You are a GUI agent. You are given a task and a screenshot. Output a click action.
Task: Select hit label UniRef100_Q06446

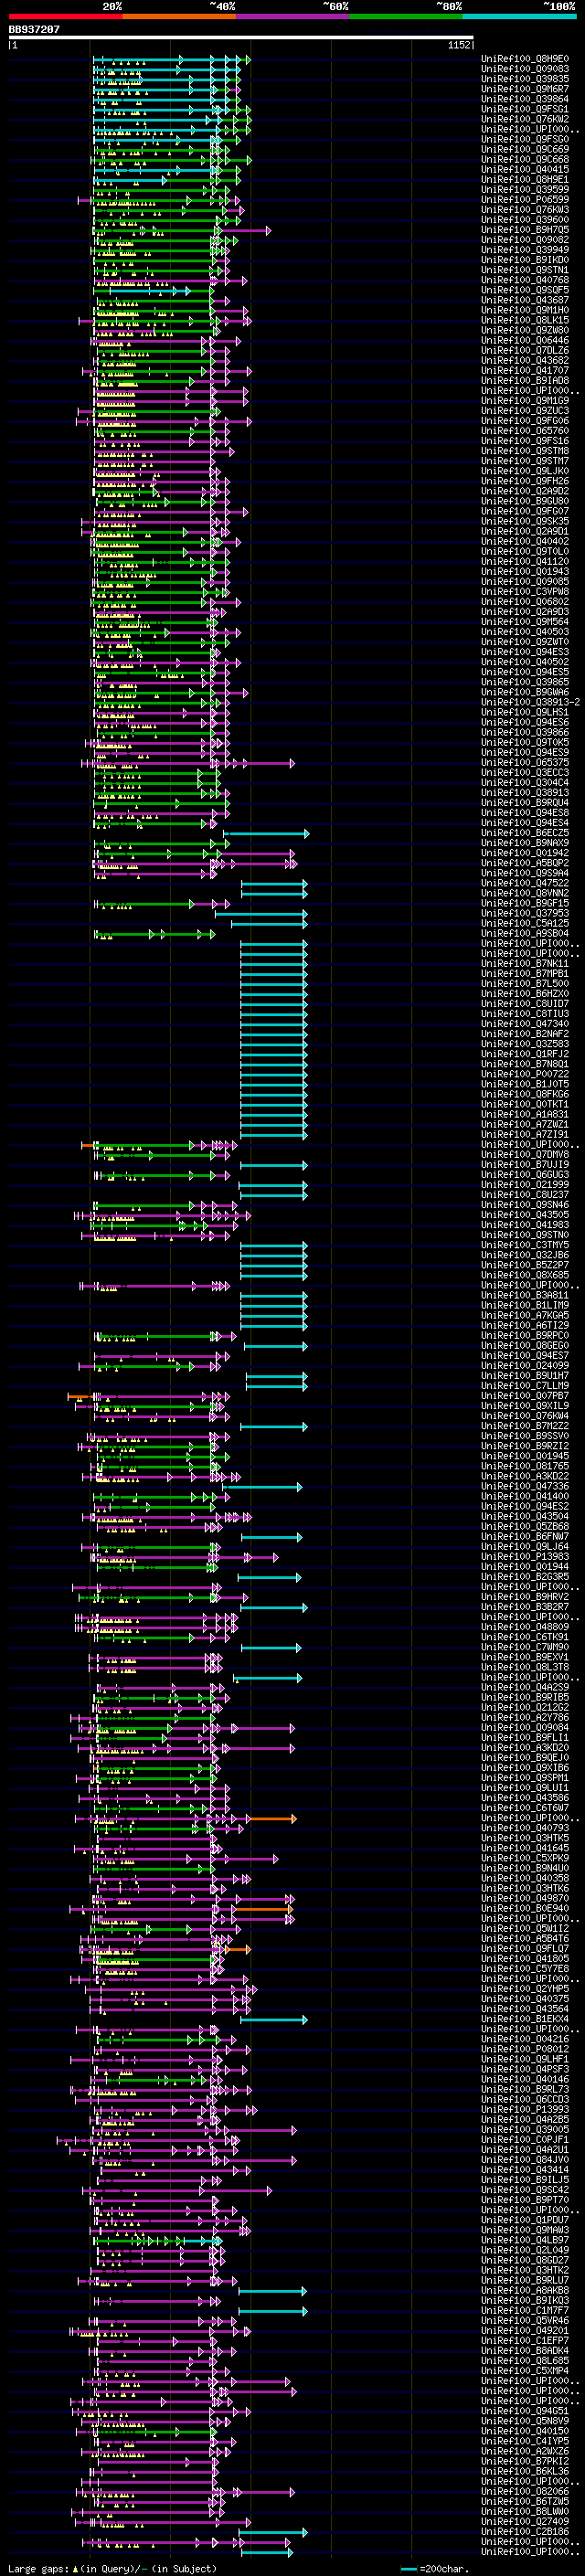point(525,340)
